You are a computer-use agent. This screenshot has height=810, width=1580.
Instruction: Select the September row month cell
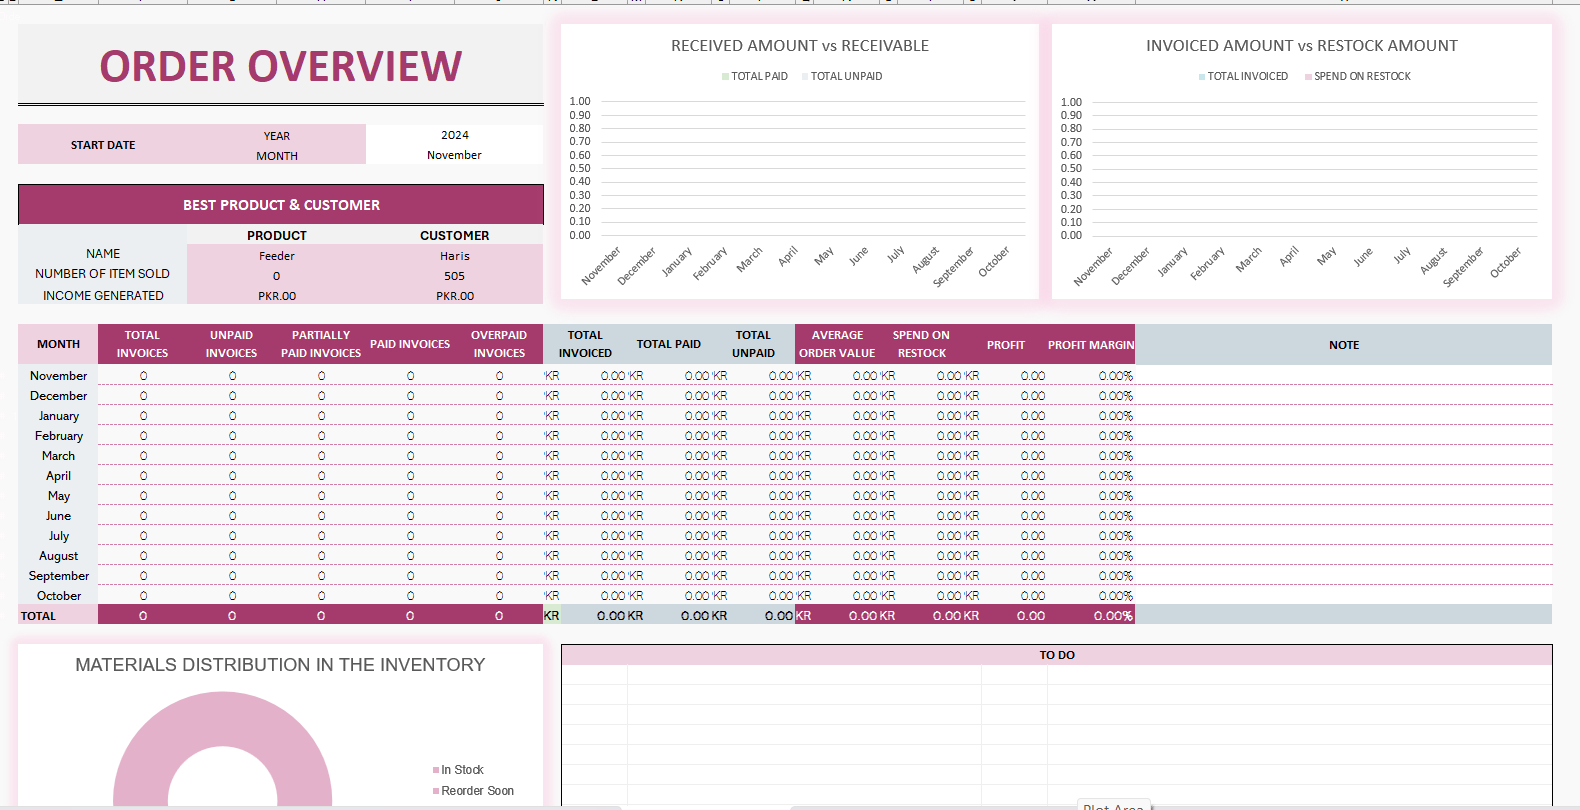tap(58, 576)
